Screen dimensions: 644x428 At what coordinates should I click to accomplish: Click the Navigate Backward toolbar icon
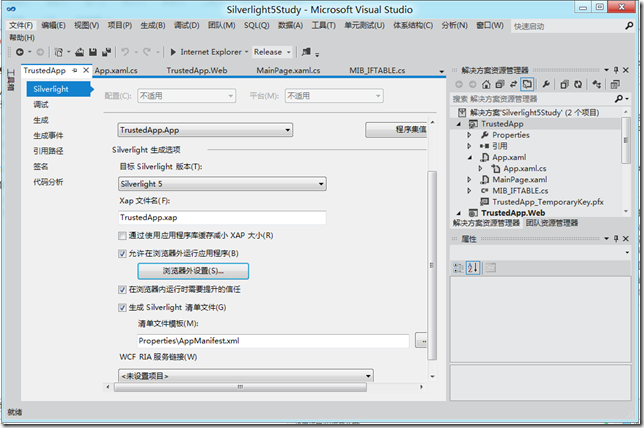click(x=19, y=52)
